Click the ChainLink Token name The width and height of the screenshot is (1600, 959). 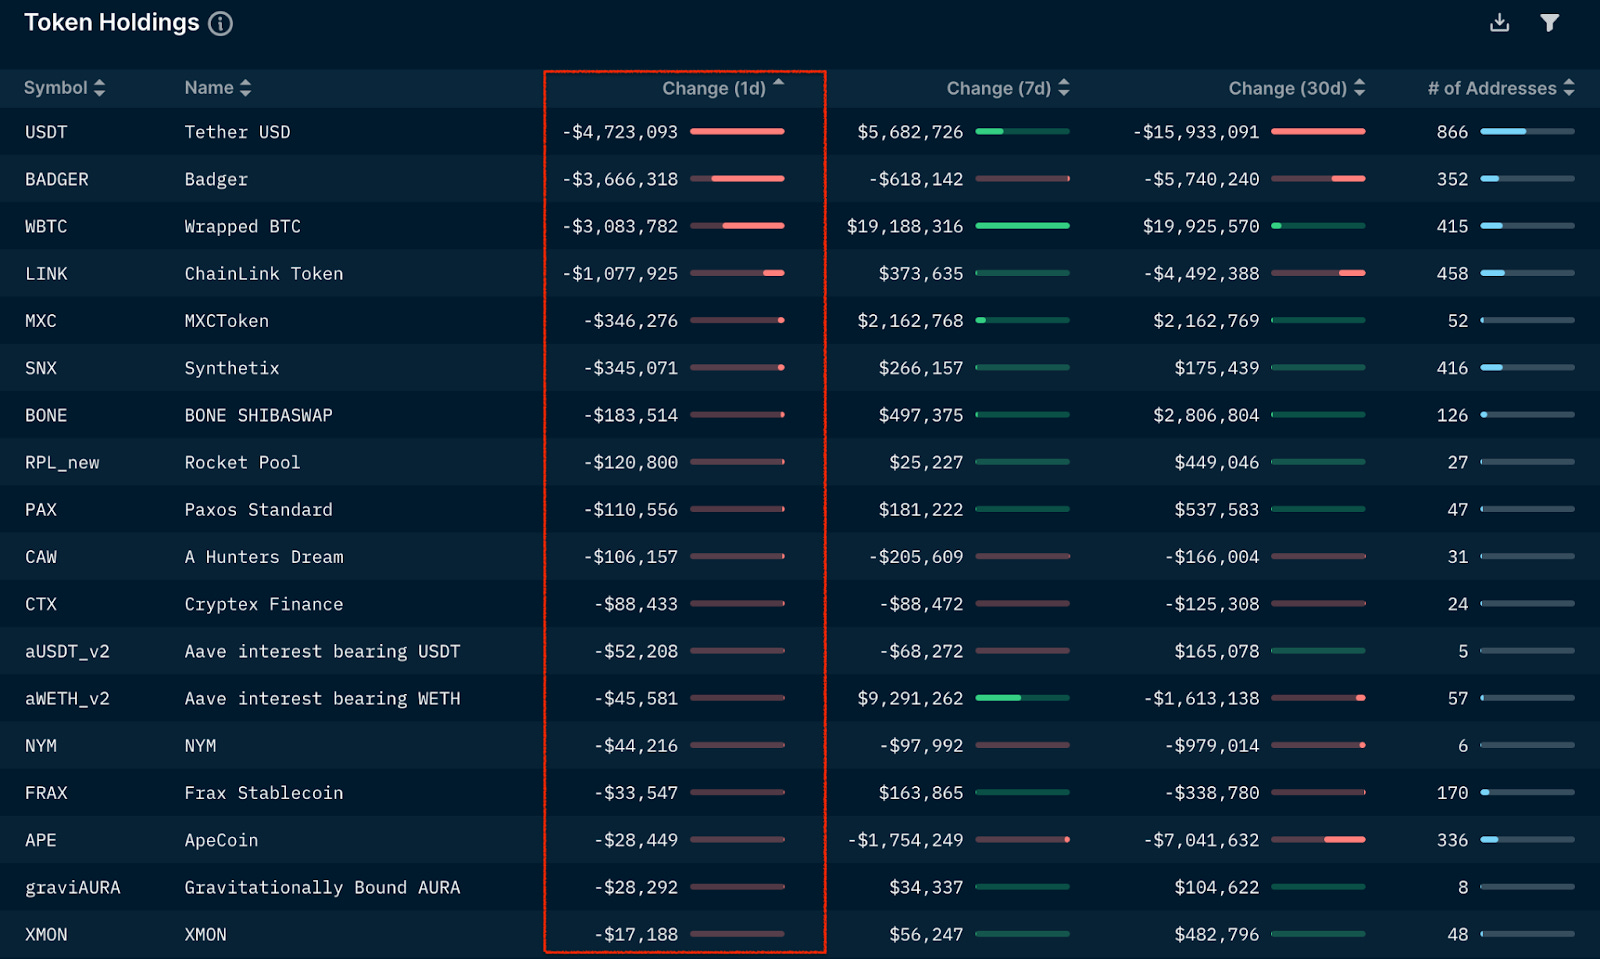point(264,273)
